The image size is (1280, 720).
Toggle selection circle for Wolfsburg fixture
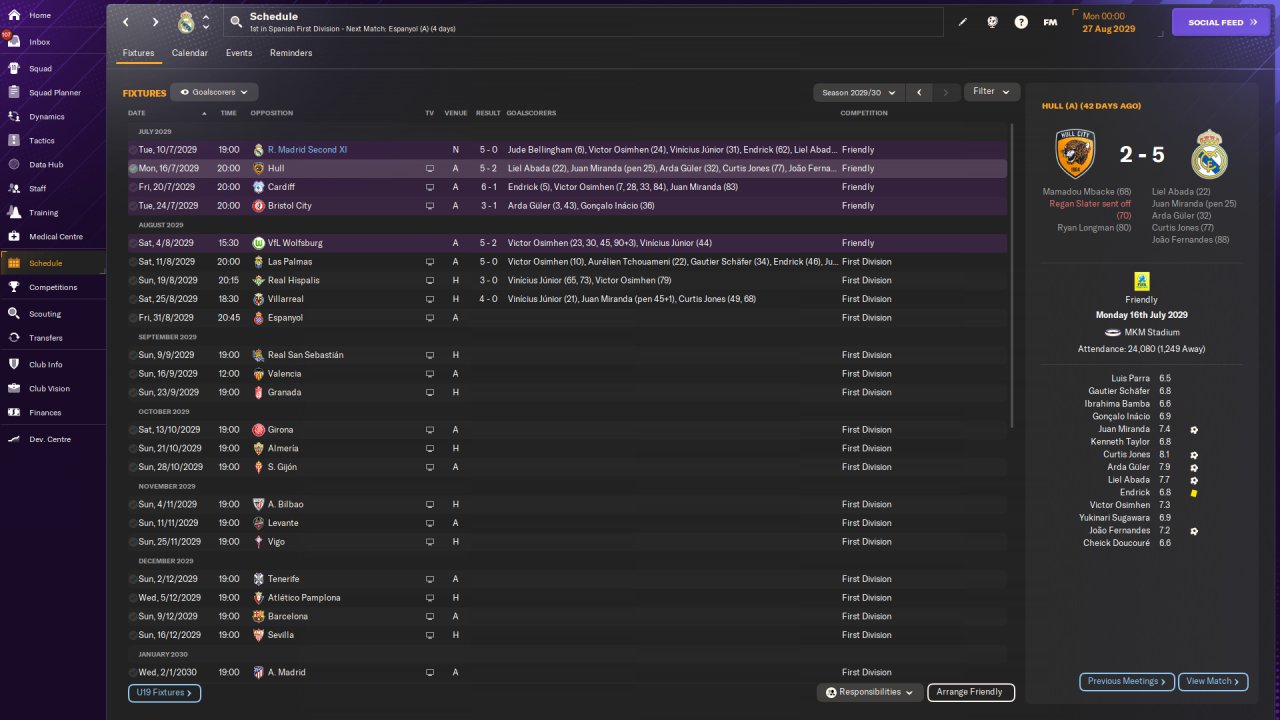[133, 243]
